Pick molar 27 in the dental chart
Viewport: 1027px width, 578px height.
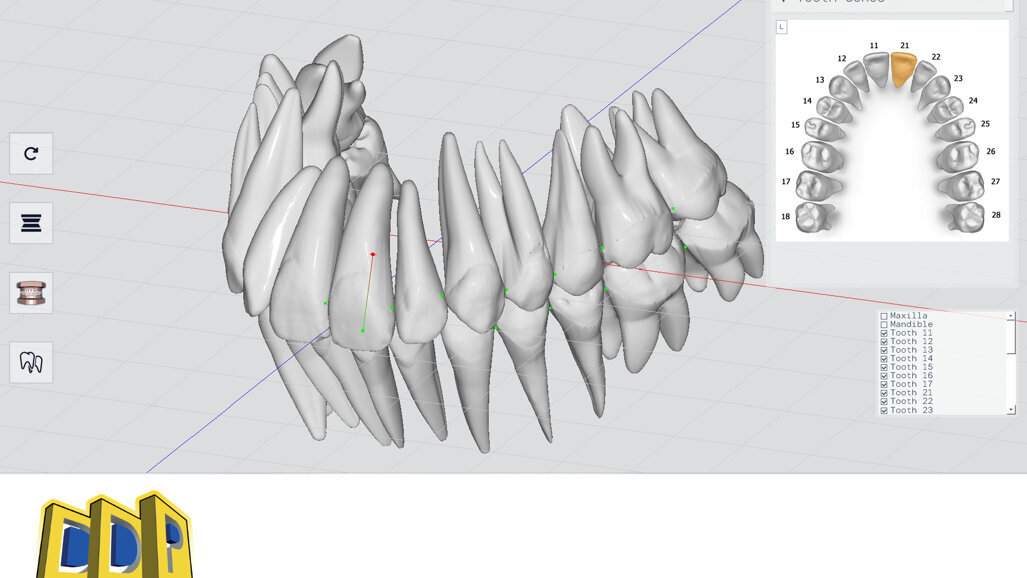point(962,185)
